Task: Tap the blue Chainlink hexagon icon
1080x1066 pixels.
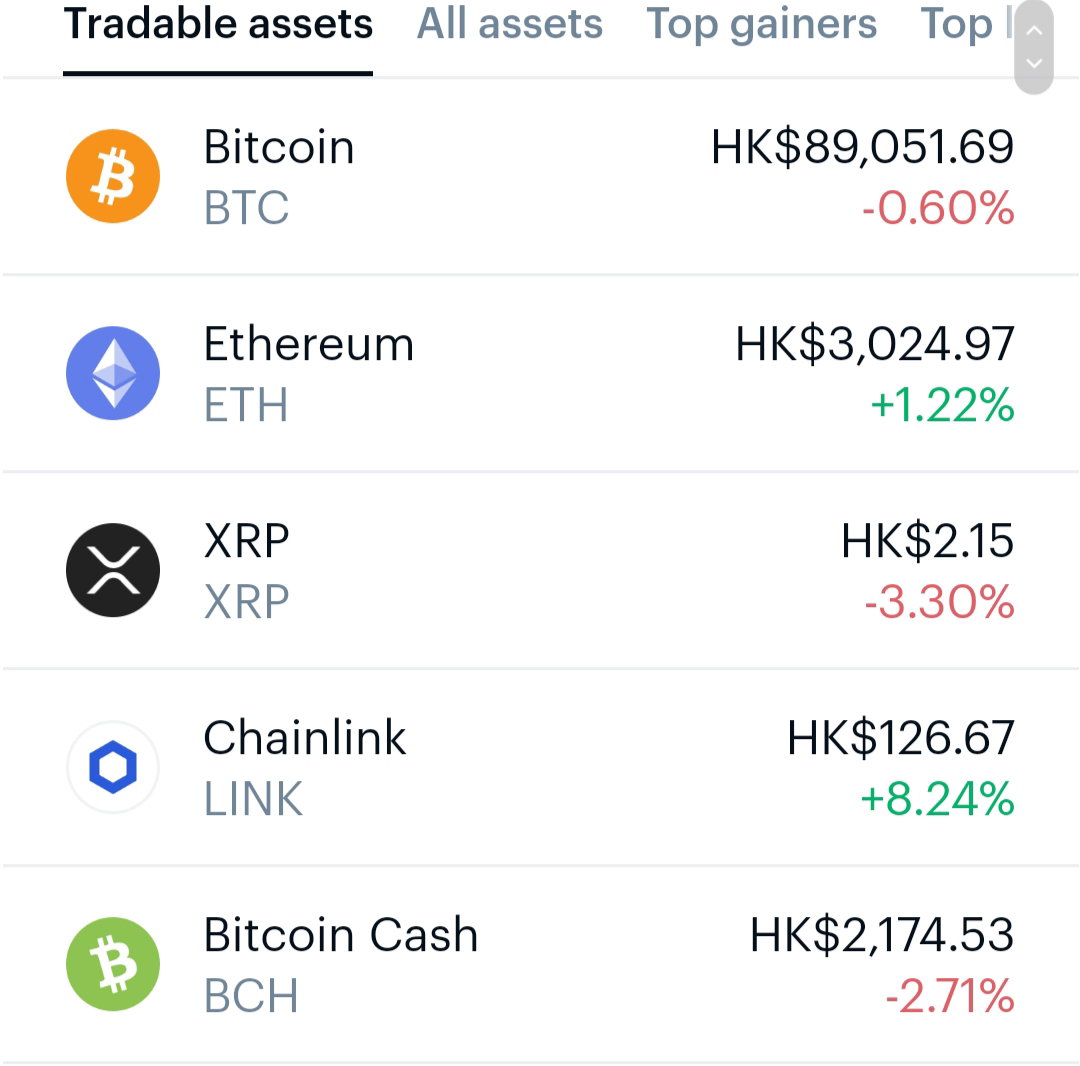Action: coord(113,767)
